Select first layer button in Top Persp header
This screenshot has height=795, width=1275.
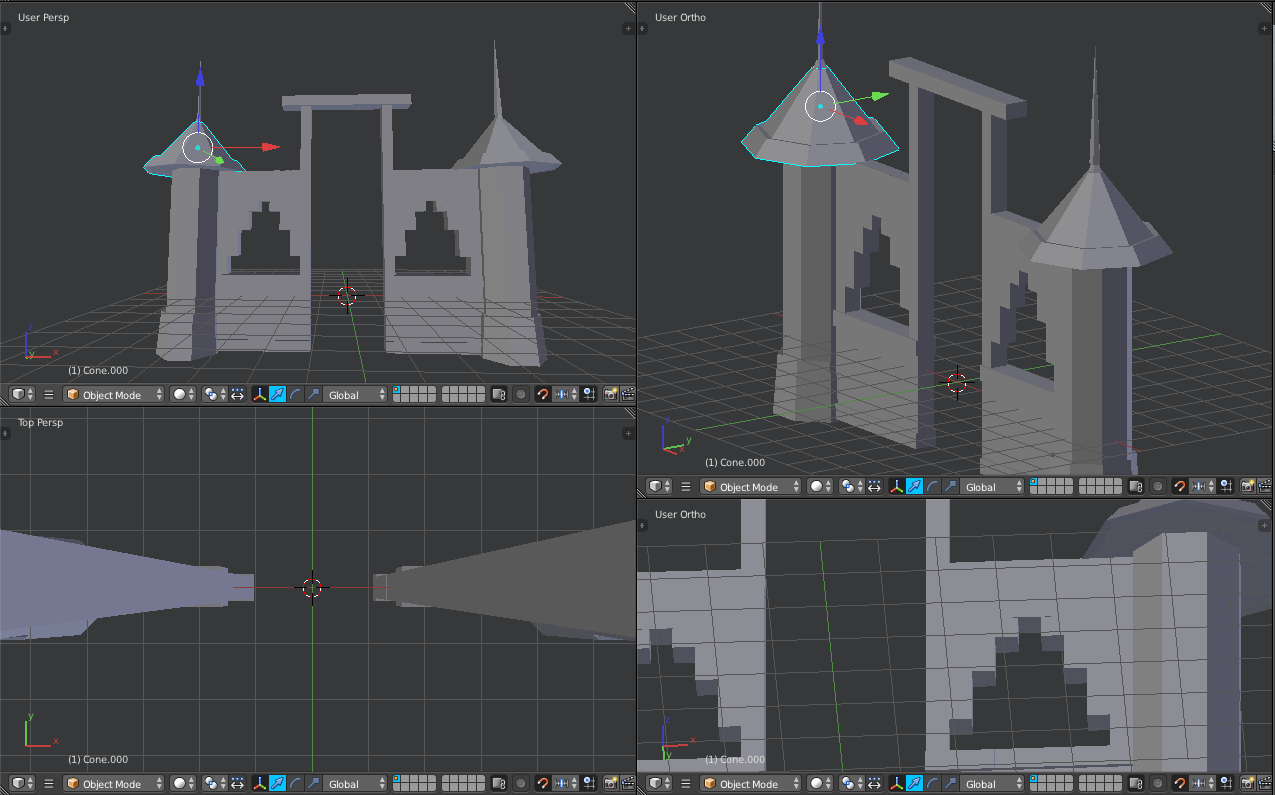point(397,779)
